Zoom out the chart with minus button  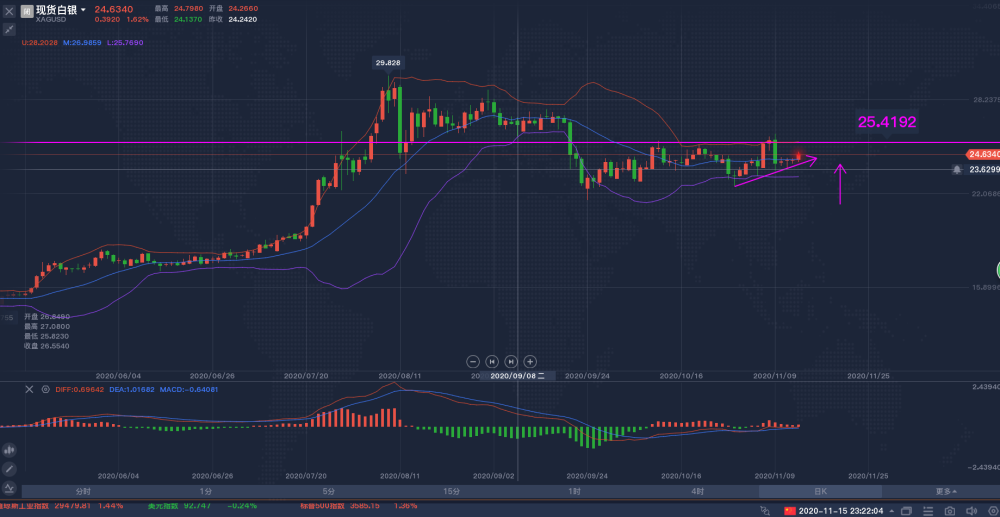(x=473, y=361)
